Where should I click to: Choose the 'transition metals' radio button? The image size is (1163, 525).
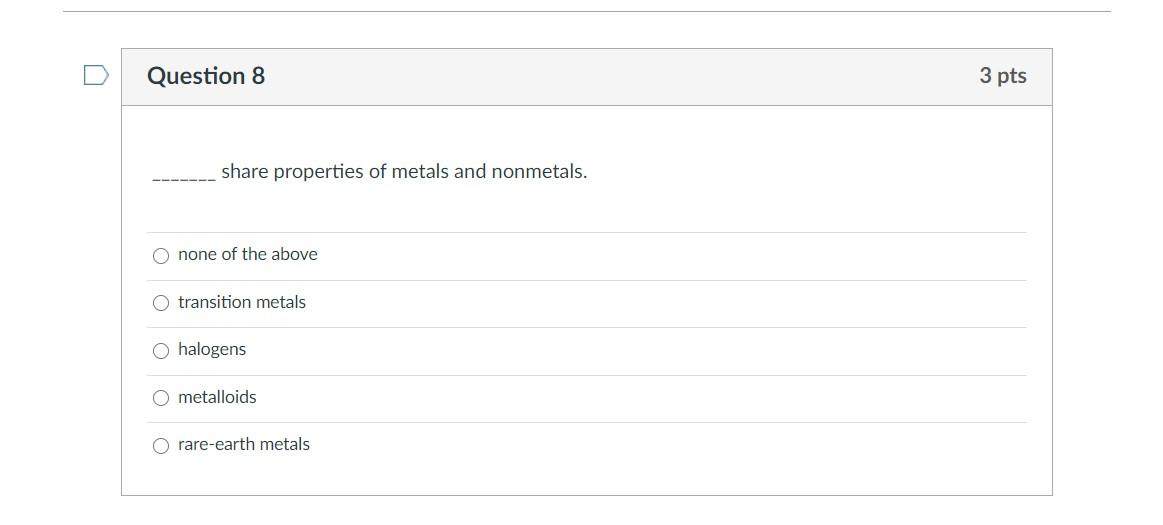[x=161, y=303]
